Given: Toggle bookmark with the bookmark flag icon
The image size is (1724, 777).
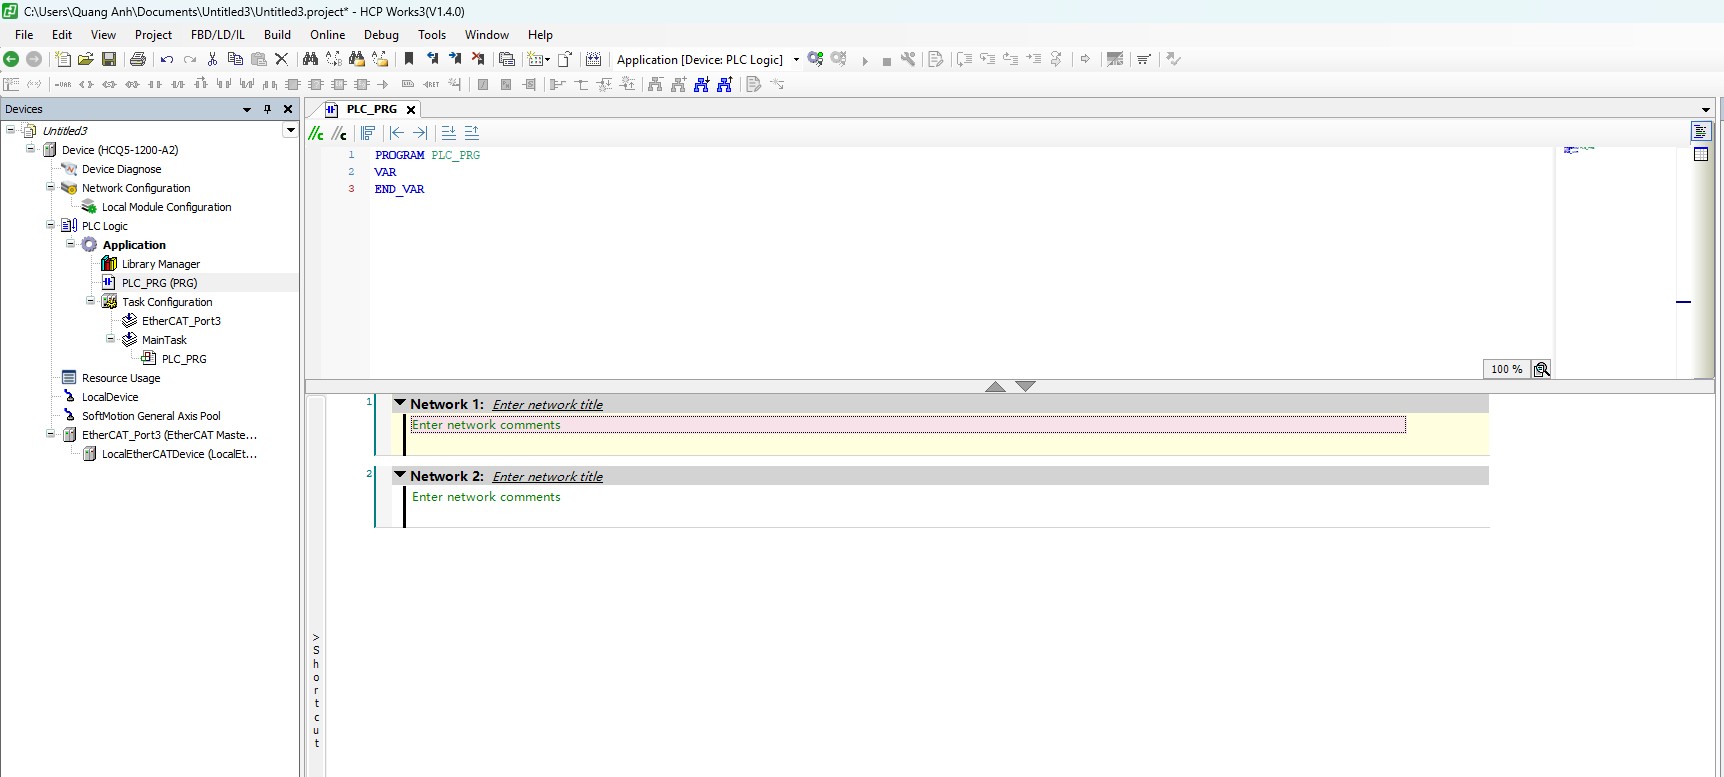Looking at the screenshot, I should coord(409,59).
